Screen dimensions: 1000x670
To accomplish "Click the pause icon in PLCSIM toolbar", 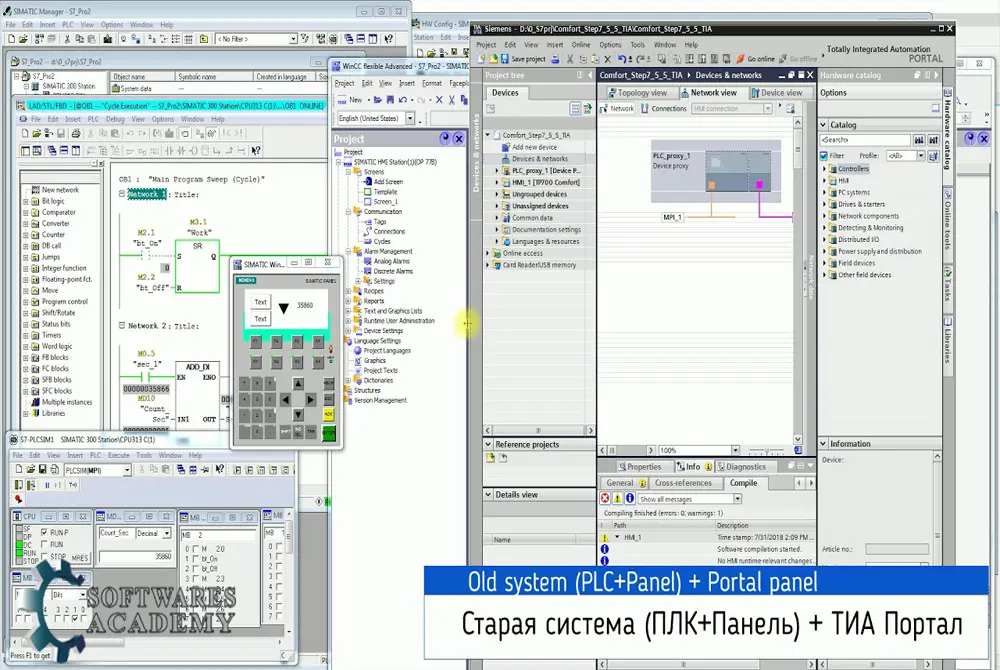I will pyautogui.click(x=47, y=485).
